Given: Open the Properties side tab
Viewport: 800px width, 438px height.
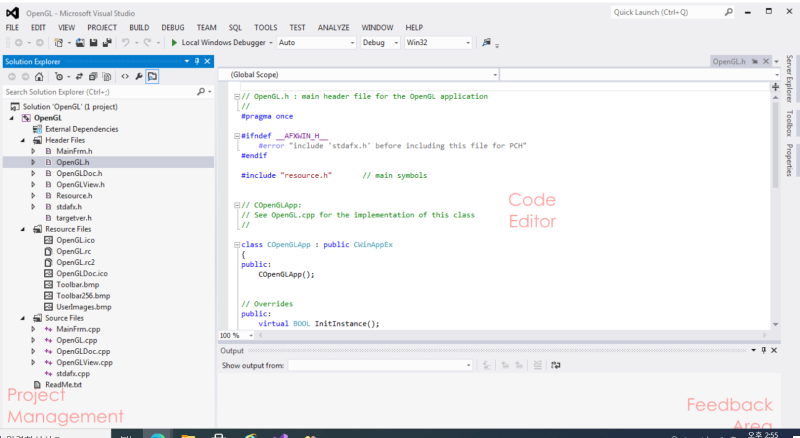Looking at the screenshot, I should tap(789, 160).
